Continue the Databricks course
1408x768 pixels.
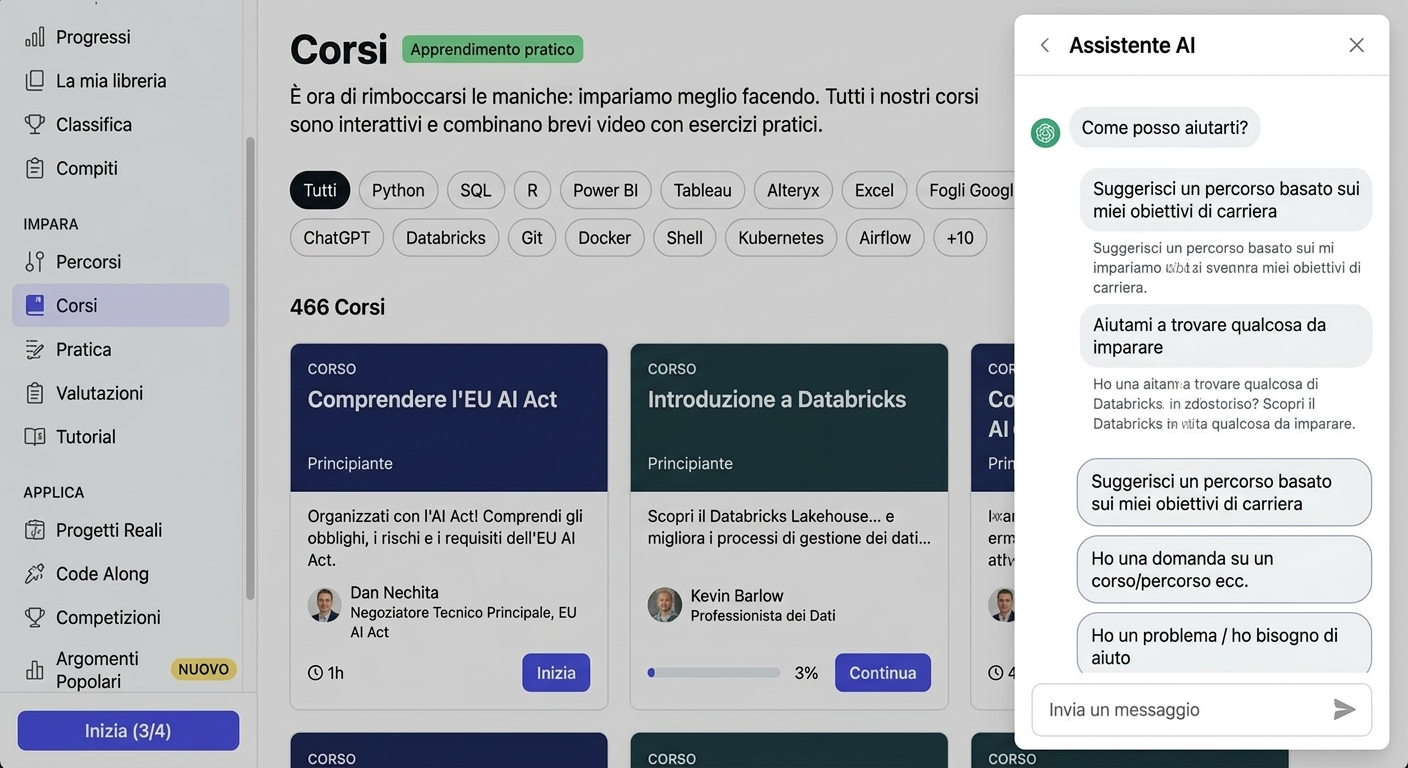[x=883, y=673]
